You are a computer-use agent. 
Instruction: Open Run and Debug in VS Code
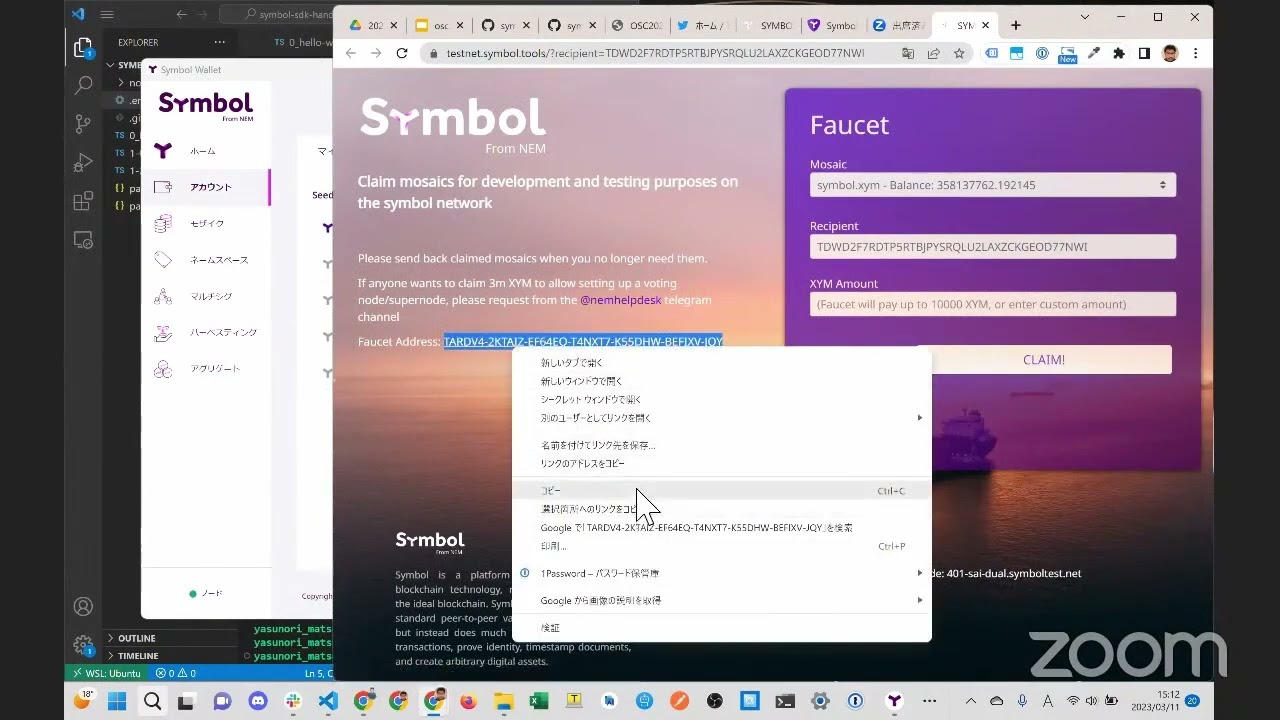click(84, 163)
